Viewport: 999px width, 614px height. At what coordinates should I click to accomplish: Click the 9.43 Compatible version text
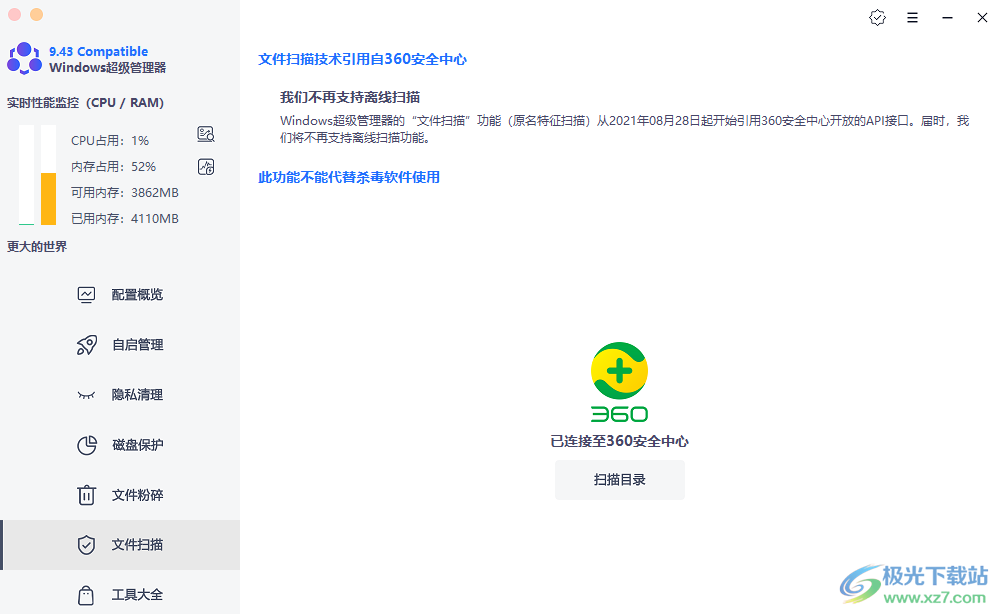pos(99,52)
